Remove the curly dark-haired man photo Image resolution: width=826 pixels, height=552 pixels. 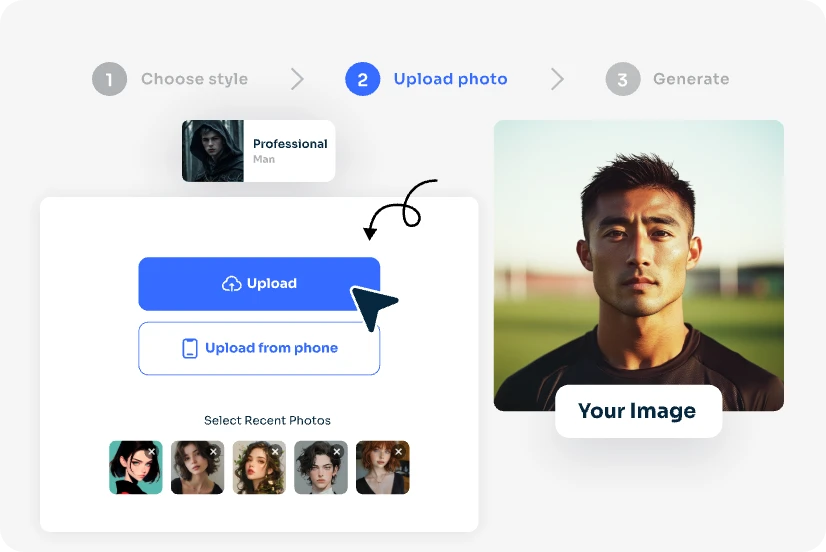pos(337,451)
